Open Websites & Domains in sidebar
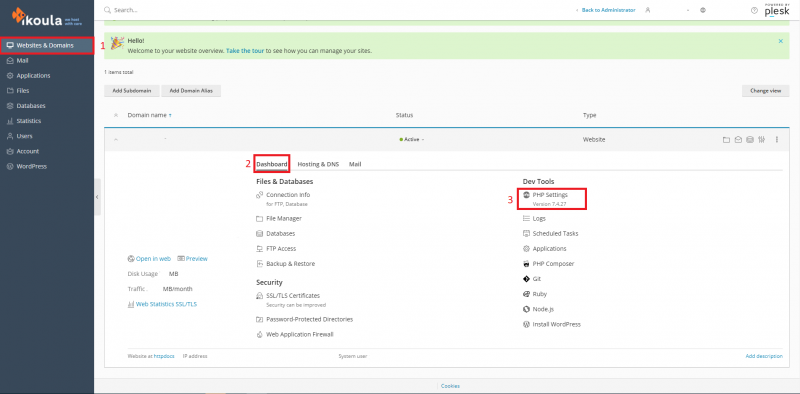Screen dimensions: 800x394 click(x=47, y=45)
